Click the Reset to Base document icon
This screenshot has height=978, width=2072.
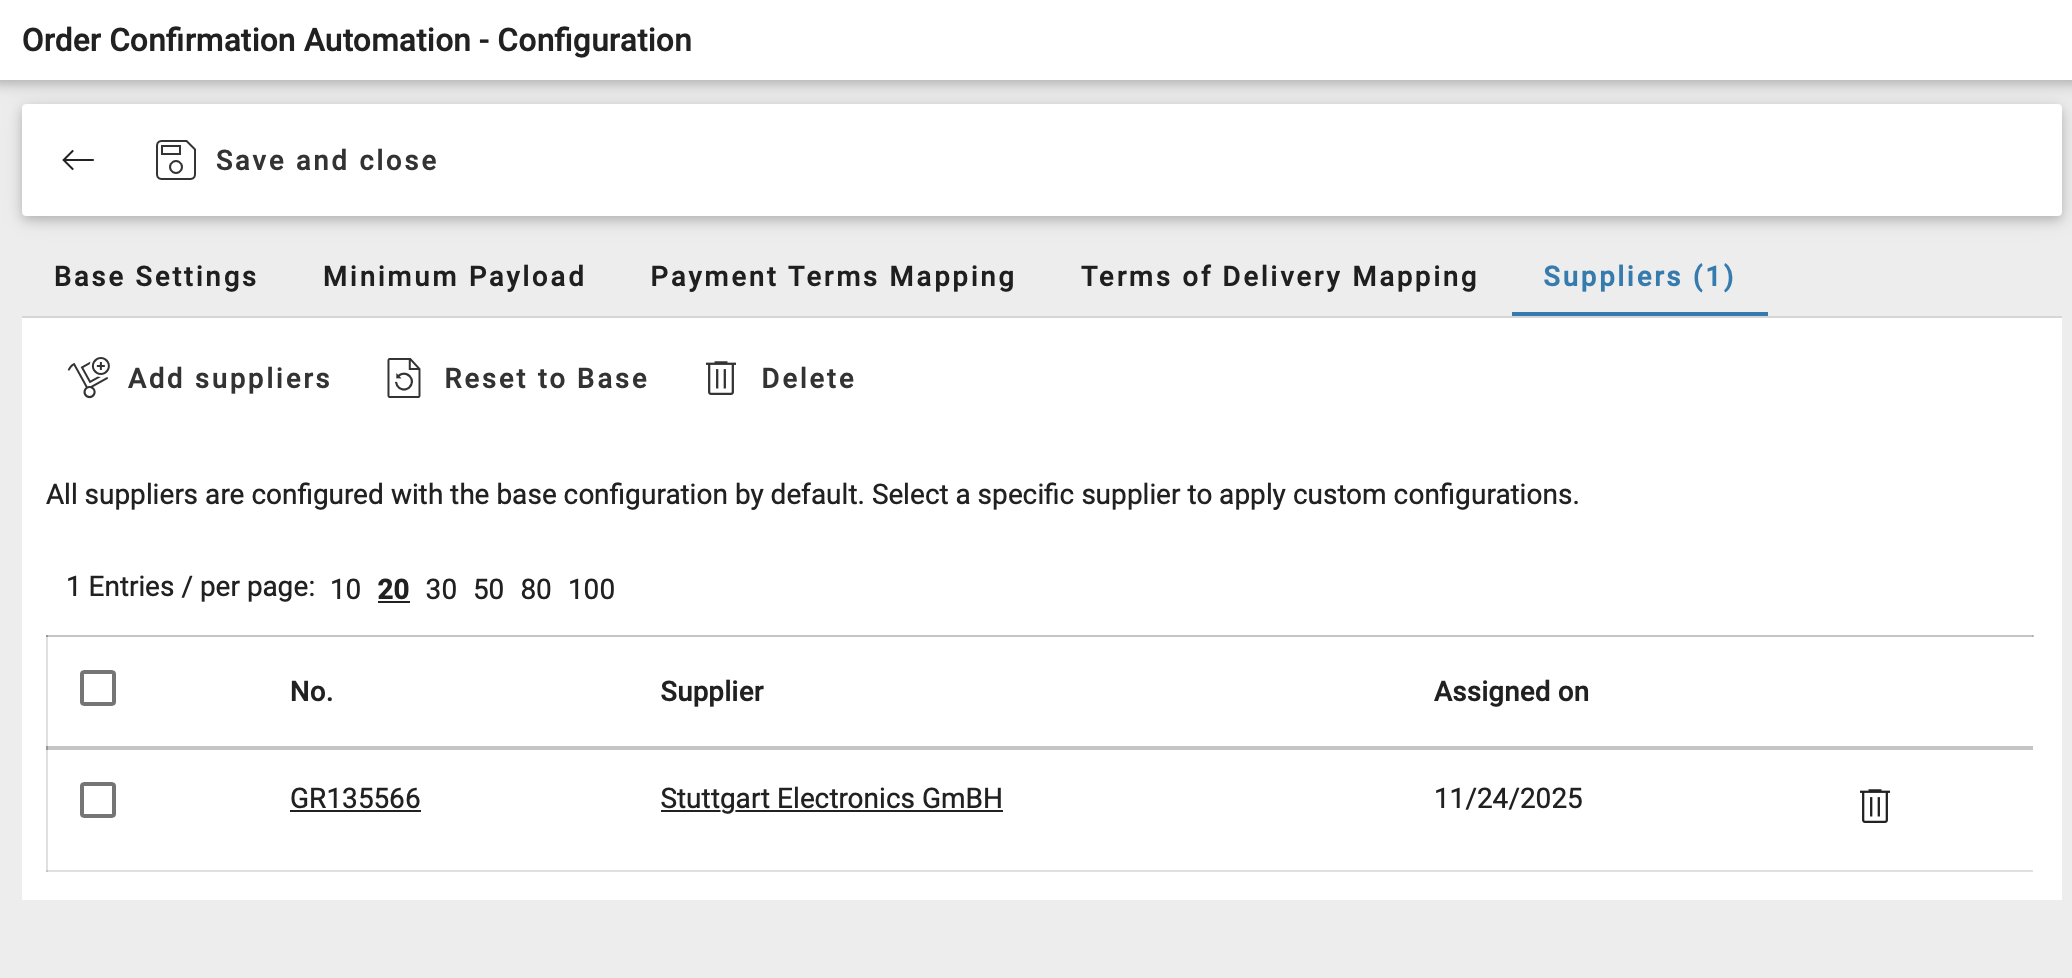pos(403,379)
